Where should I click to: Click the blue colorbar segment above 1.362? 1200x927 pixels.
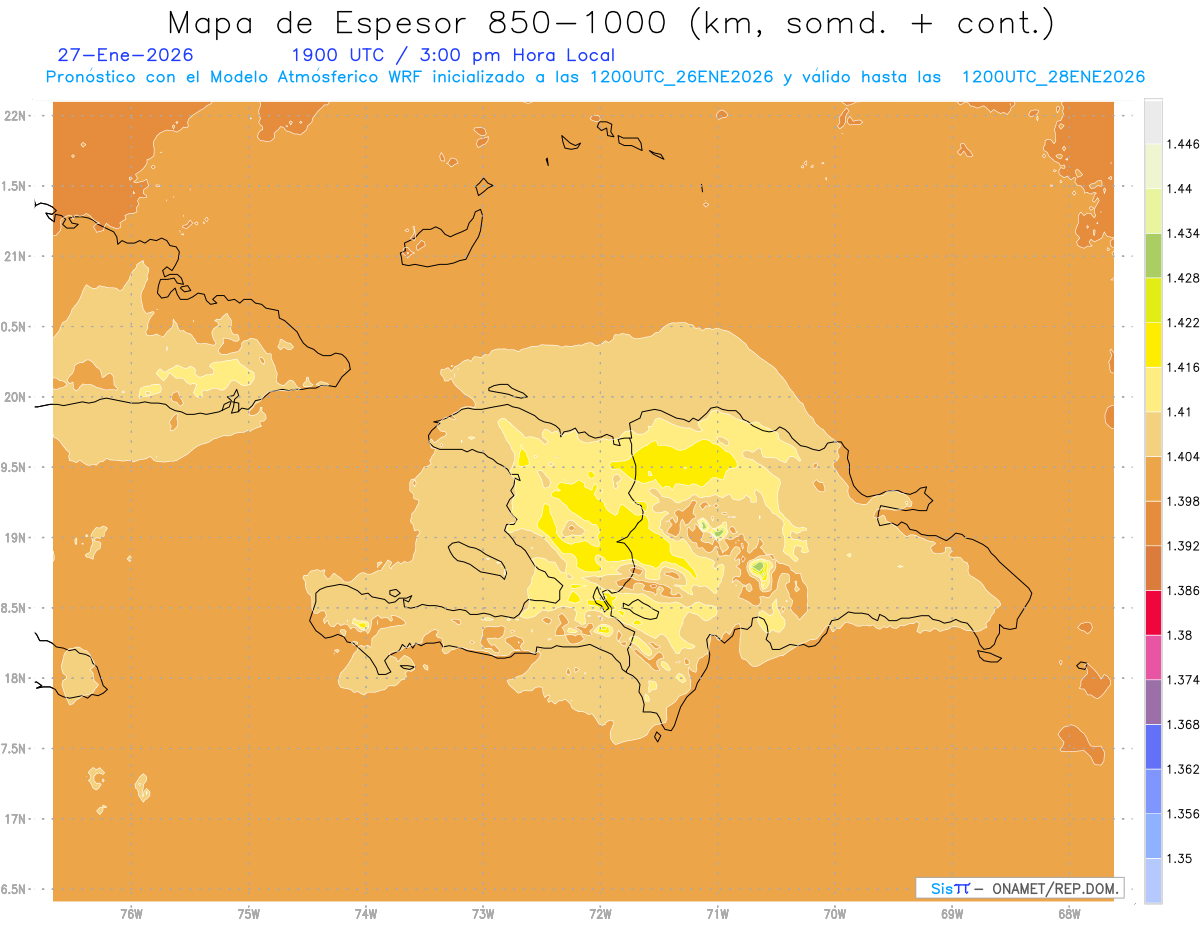[x=1153, y=747]
